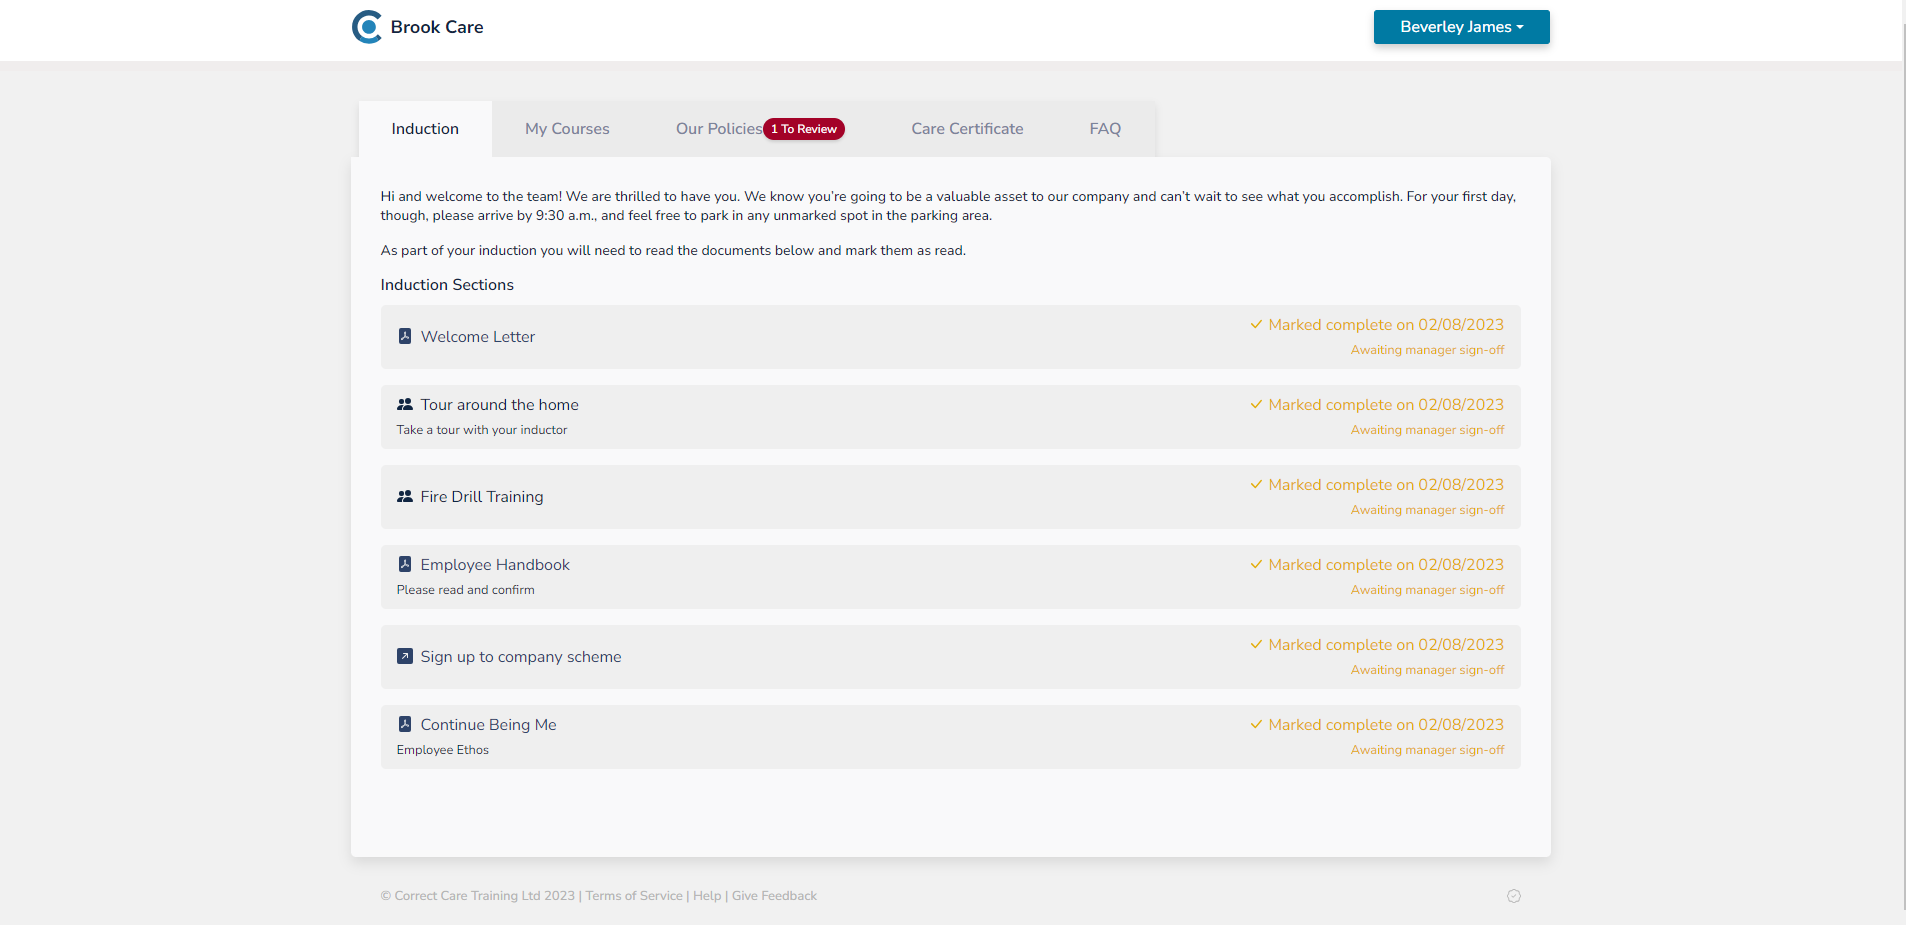
Task: Open the Beverley James user dropdown
Action: [1461, 27]
